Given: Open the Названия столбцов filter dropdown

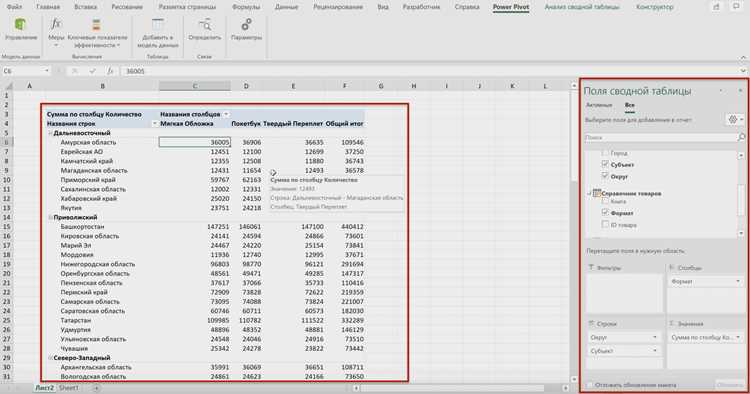Looking at the screenshot, I should (x=226, y=114).
